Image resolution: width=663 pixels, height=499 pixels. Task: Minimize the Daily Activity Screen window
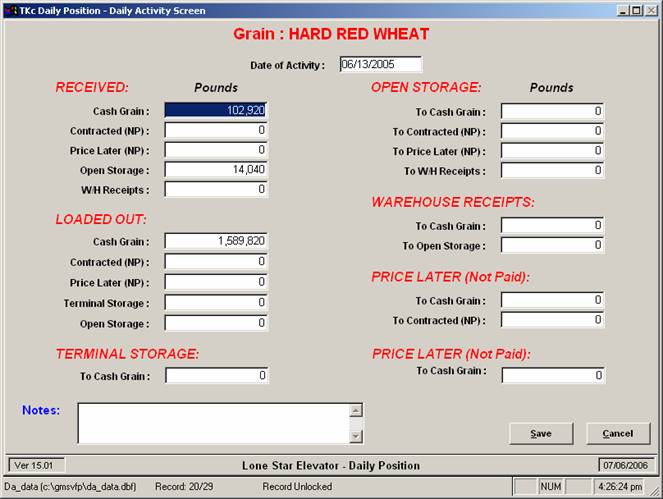(623, 10)
